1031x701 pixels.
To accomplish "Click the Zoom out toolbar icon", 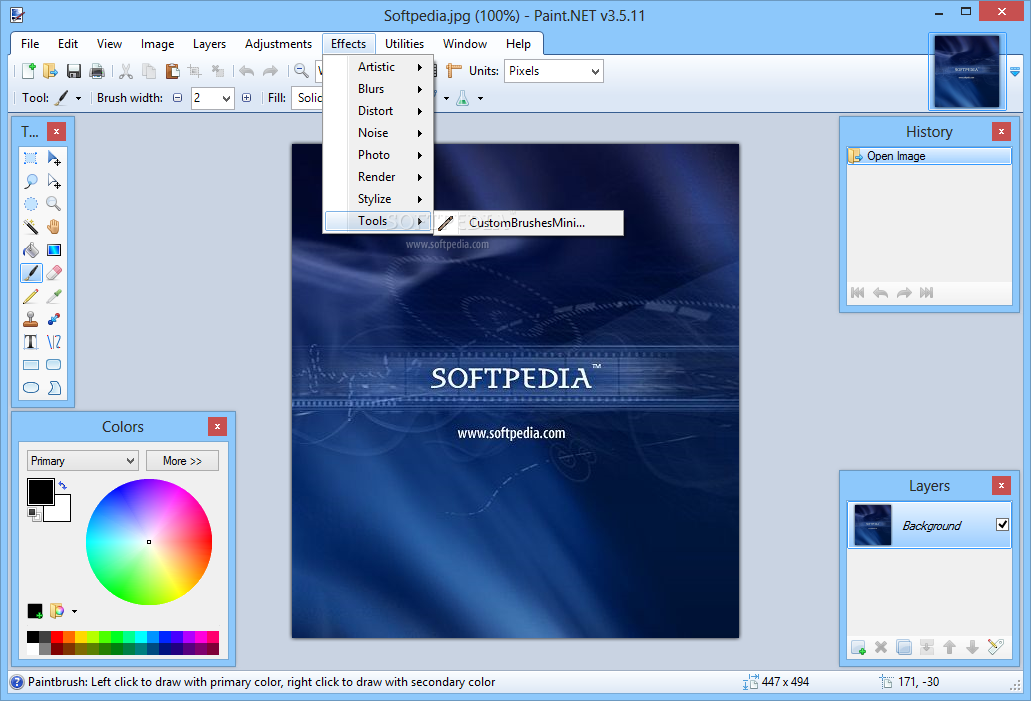I will 301,71.
